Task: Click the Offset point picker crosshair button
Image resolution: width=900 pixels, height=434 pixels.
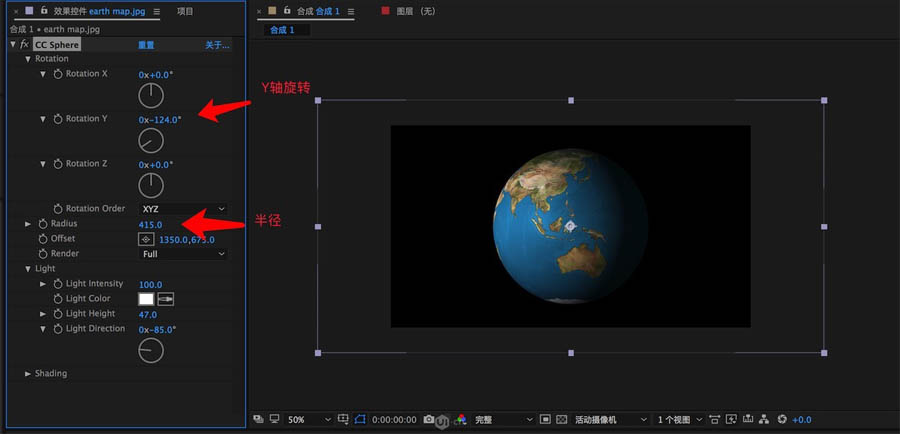Action: pyautogui.click(x=146, y=239)
